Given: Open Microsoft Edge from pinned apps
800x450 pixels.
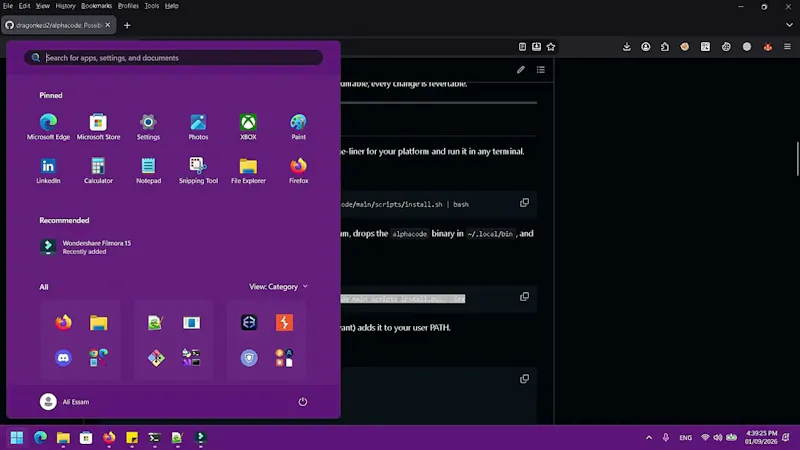Looking at the screenshot, I should point(48,127).
